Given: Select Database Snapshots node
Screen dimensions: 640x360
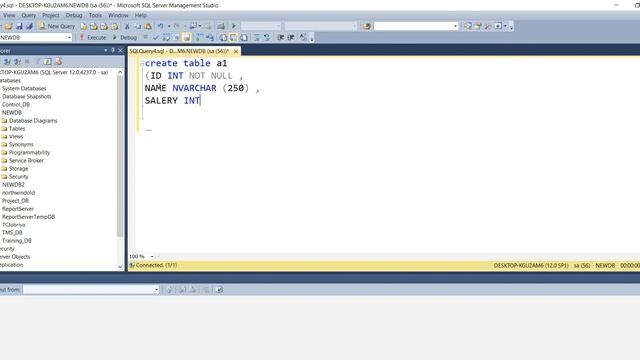Looking at the screenshot, I should [27, 96].
